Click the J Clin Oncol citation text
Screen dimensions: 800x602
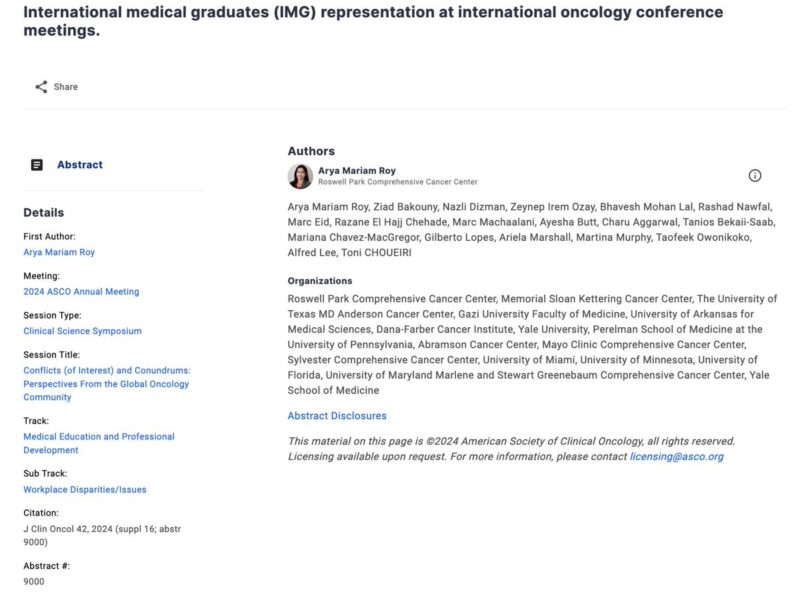pos(102,535)
